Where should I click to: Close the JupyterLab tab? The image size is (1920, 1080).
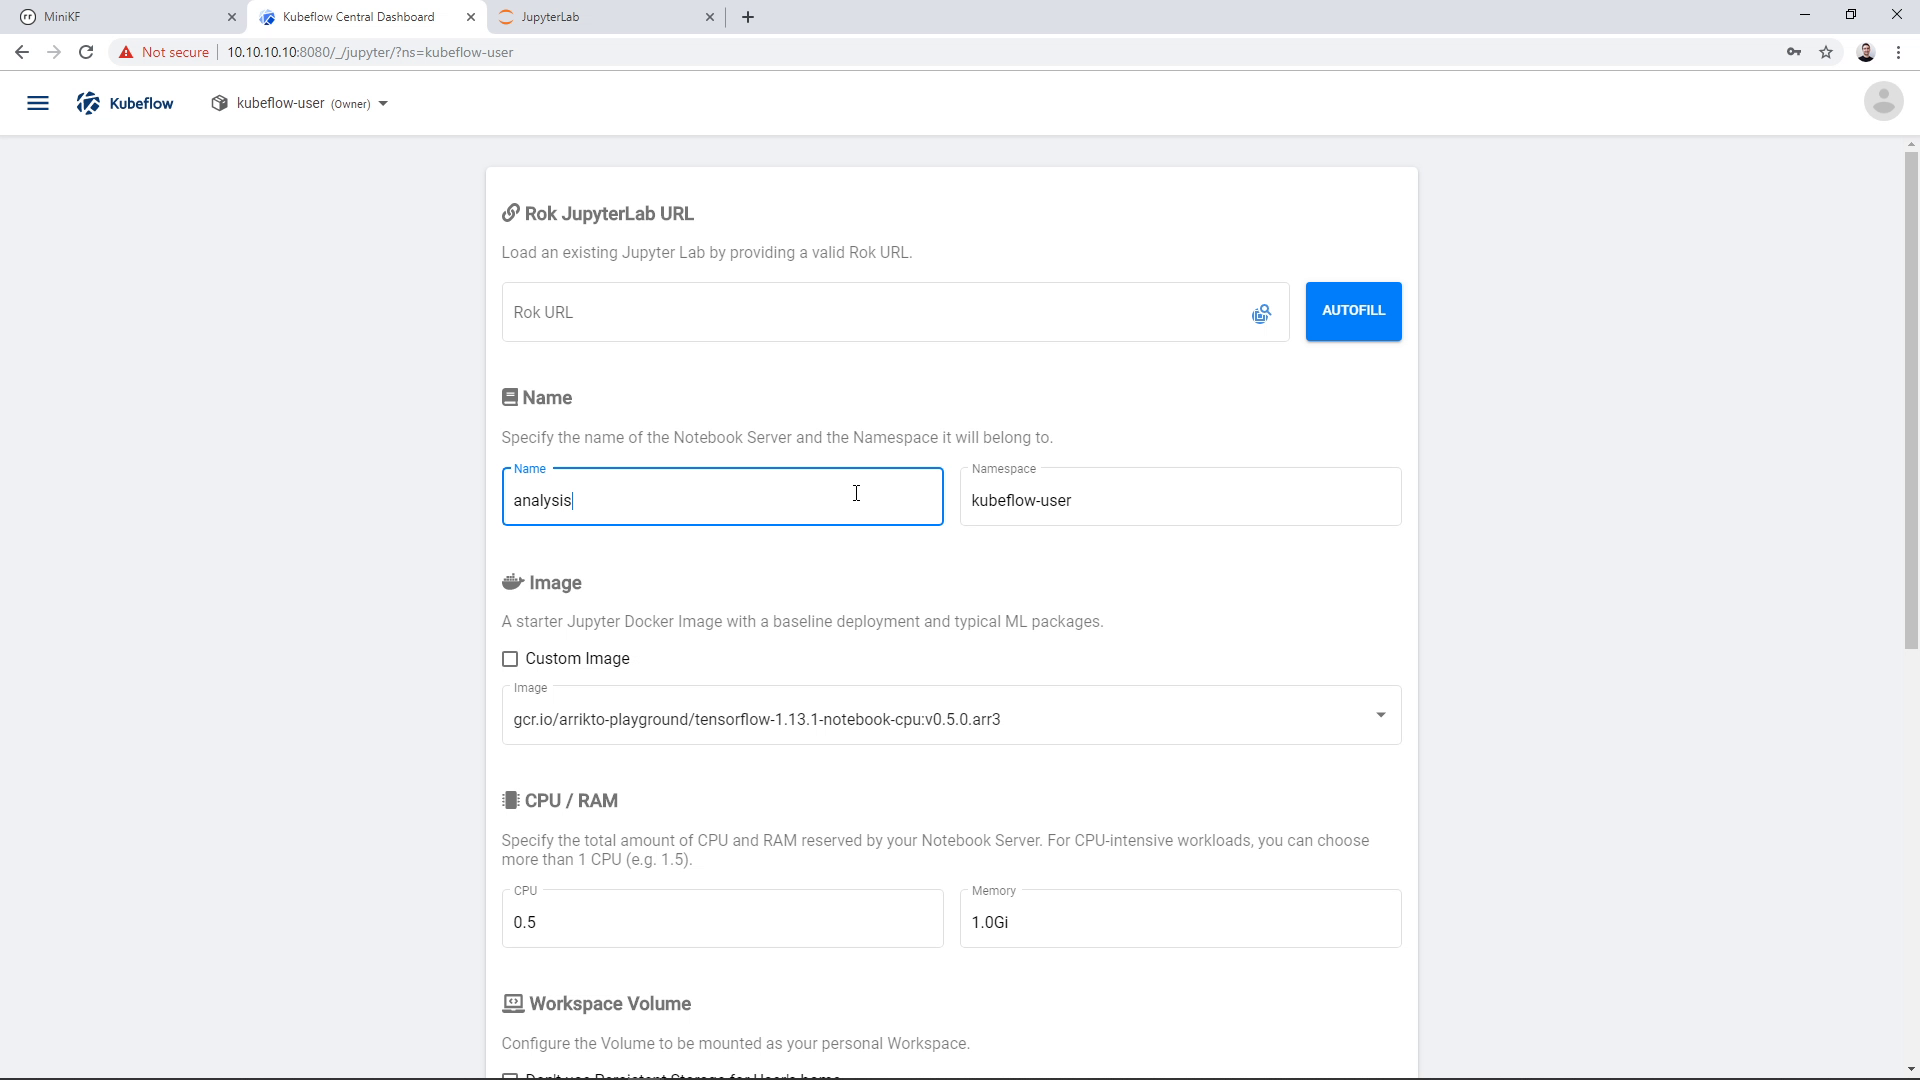point(710,17)
